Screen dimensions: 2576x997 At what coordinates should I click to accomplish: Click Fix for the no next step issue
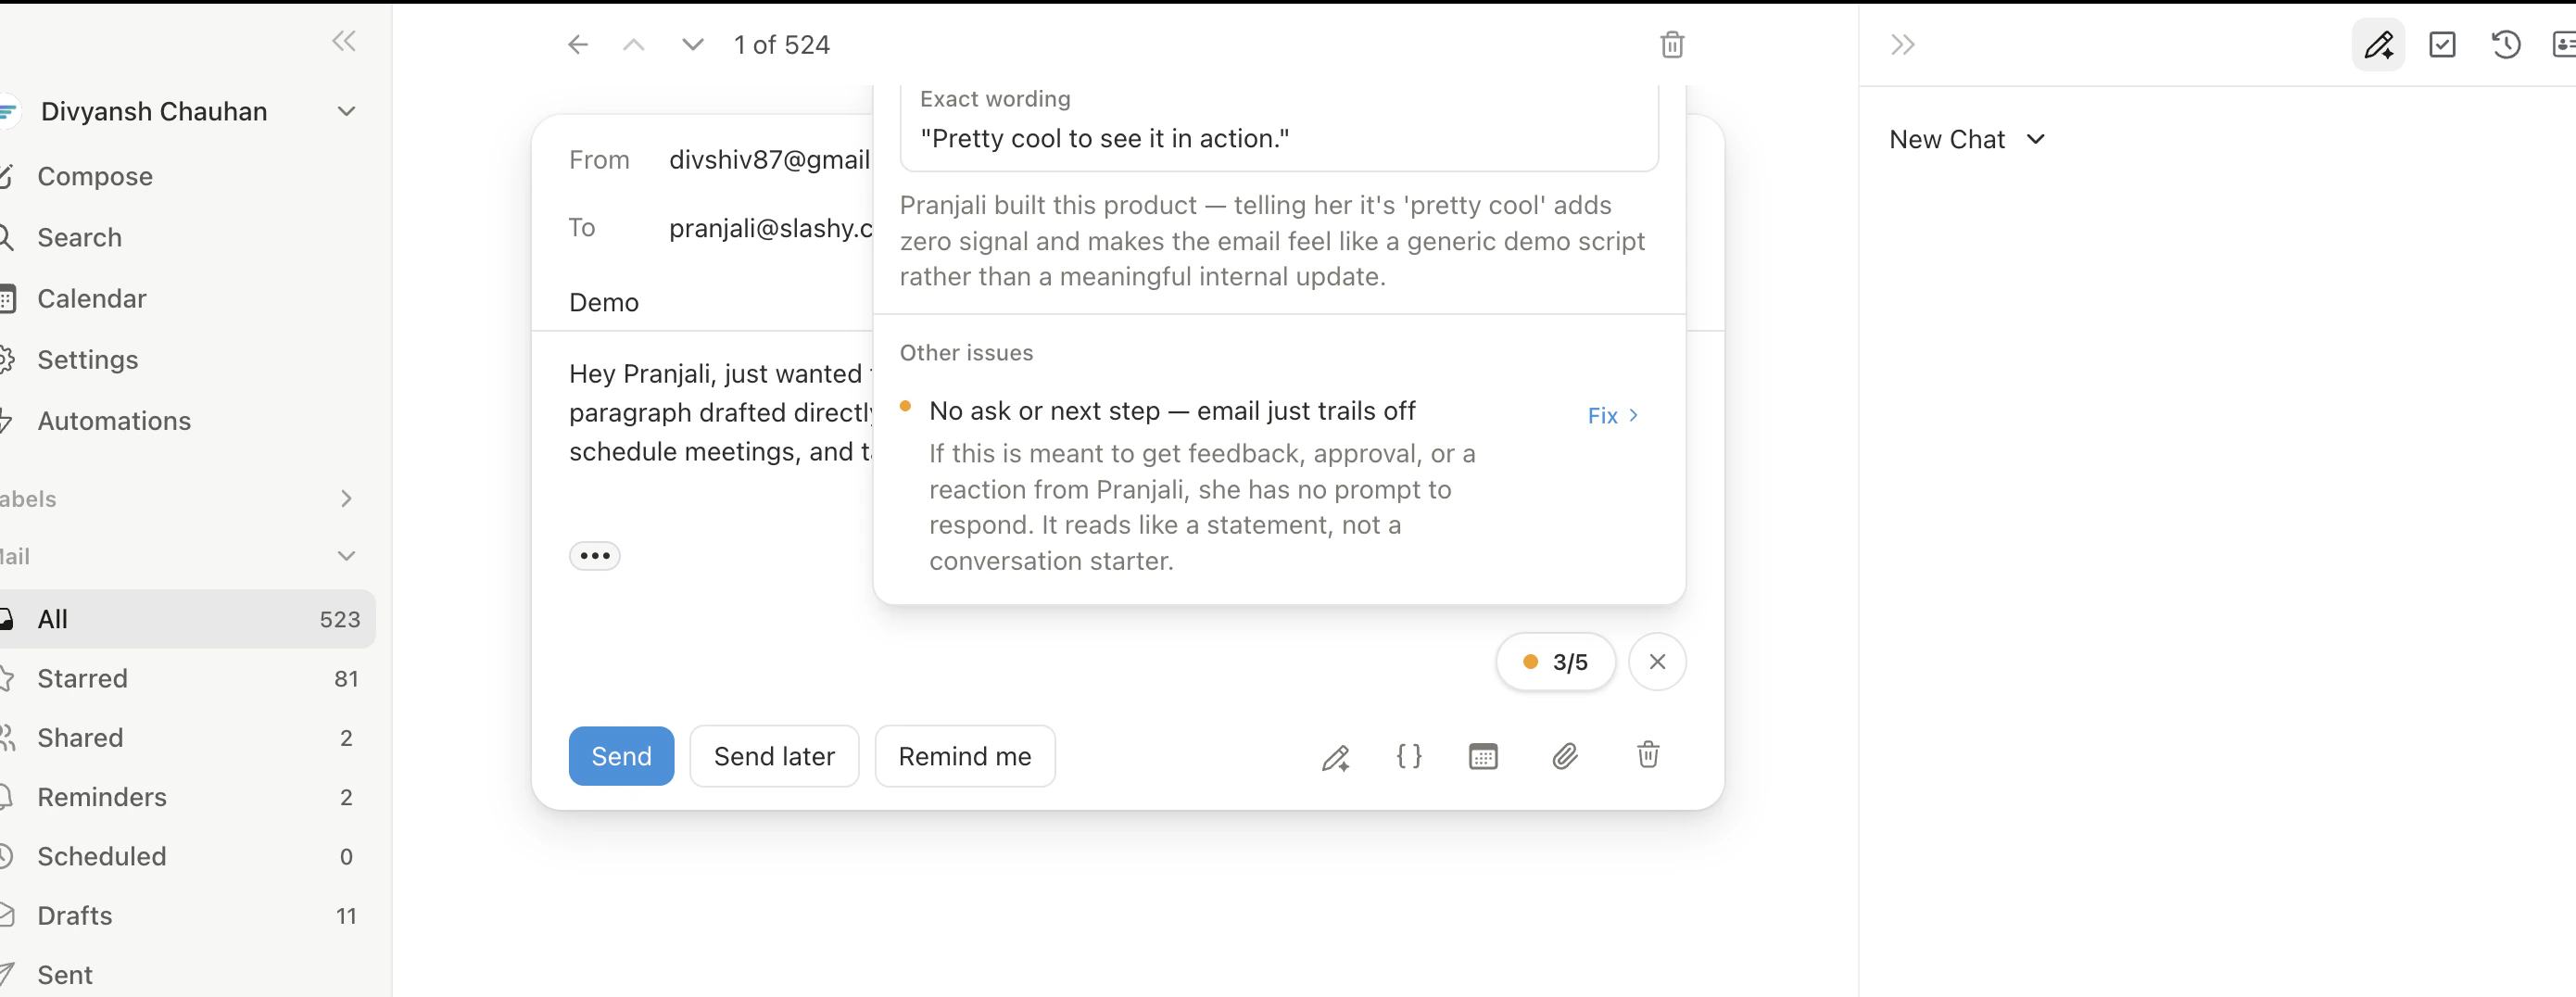coord(1613,416)
